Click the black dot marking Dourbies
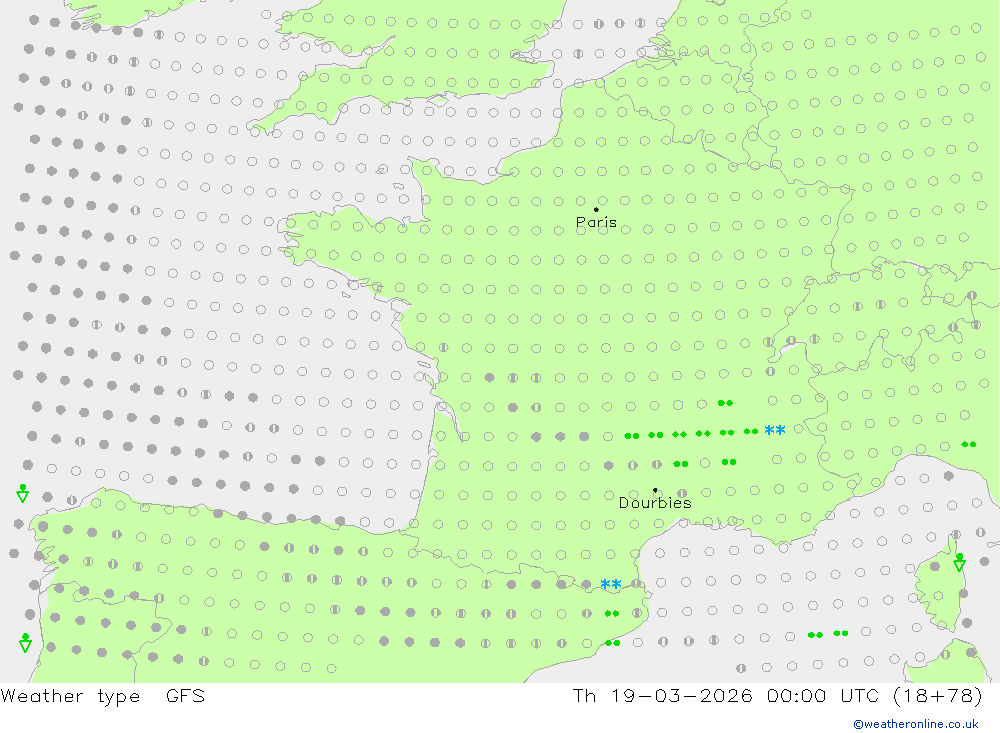 point(655,490)
